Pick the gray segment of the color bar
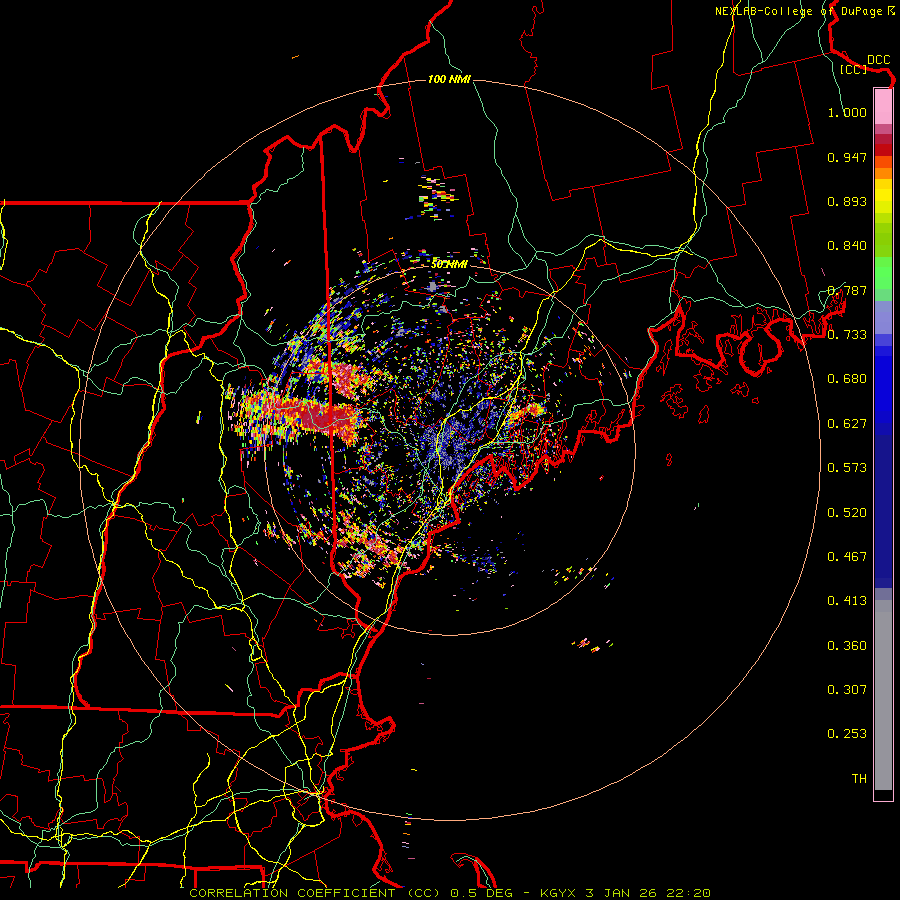 click(x=883, y=695)
